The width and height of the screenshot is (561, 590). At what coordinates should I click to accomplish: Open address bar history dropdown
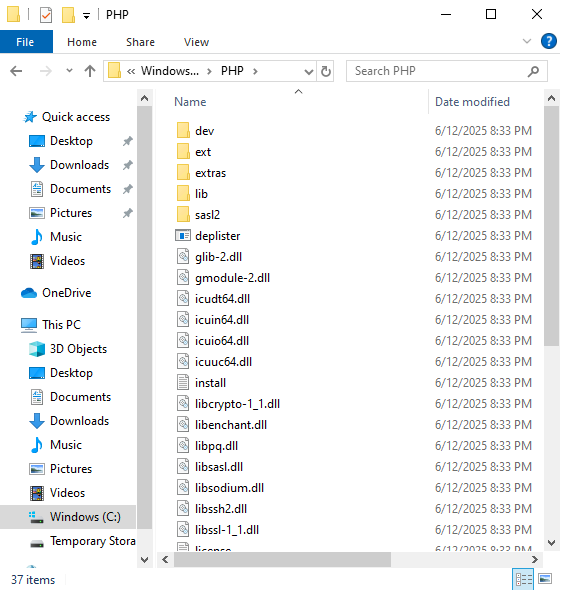tap(309, 71)
